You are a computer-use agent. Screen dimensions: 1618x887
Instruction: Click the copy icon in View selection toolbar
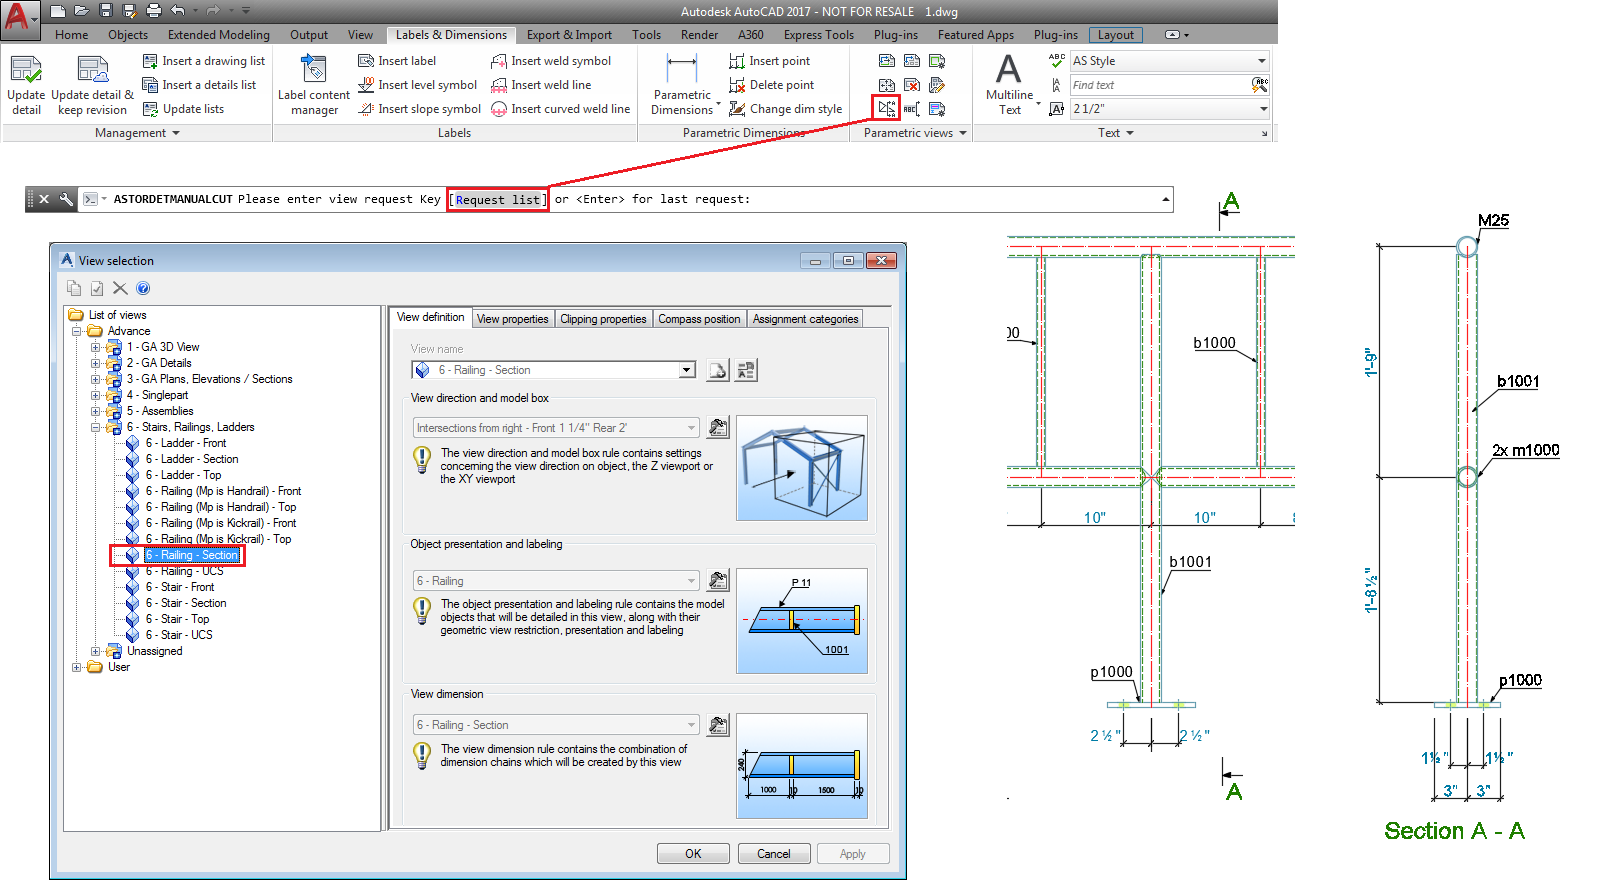coord(74,289)
